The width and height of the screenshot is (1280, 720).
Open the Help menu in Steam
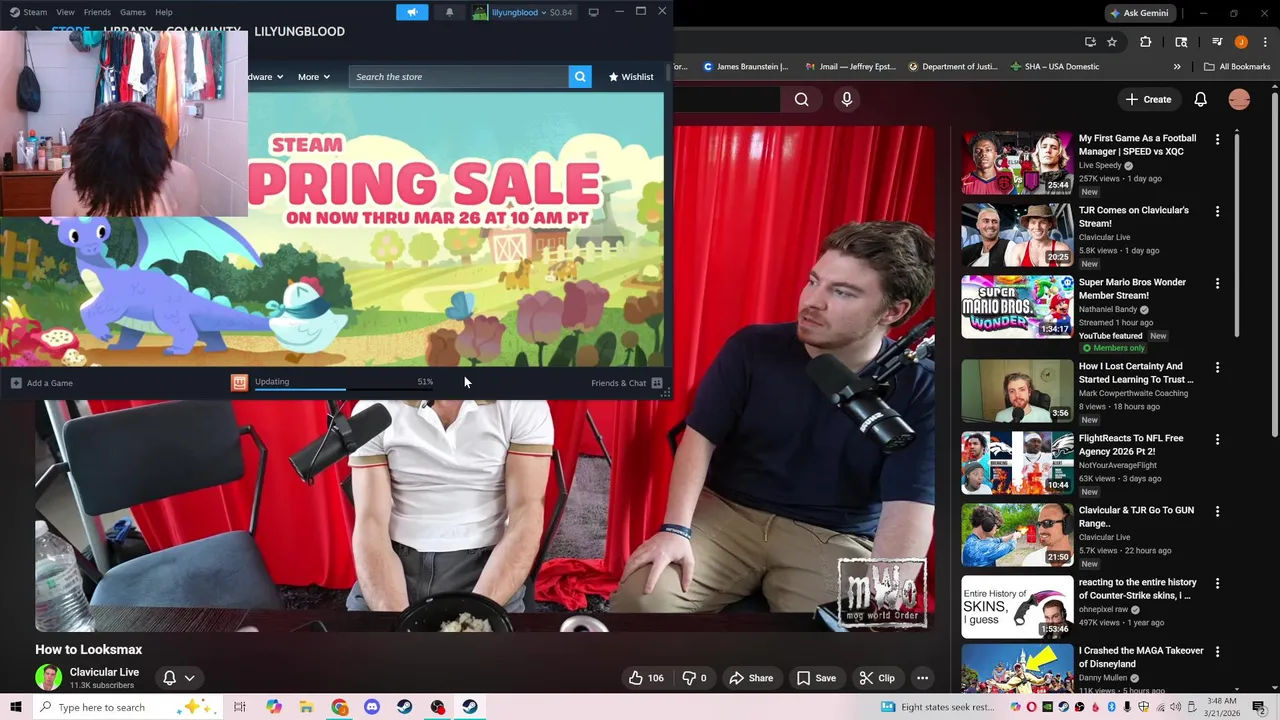click(164, 12)
